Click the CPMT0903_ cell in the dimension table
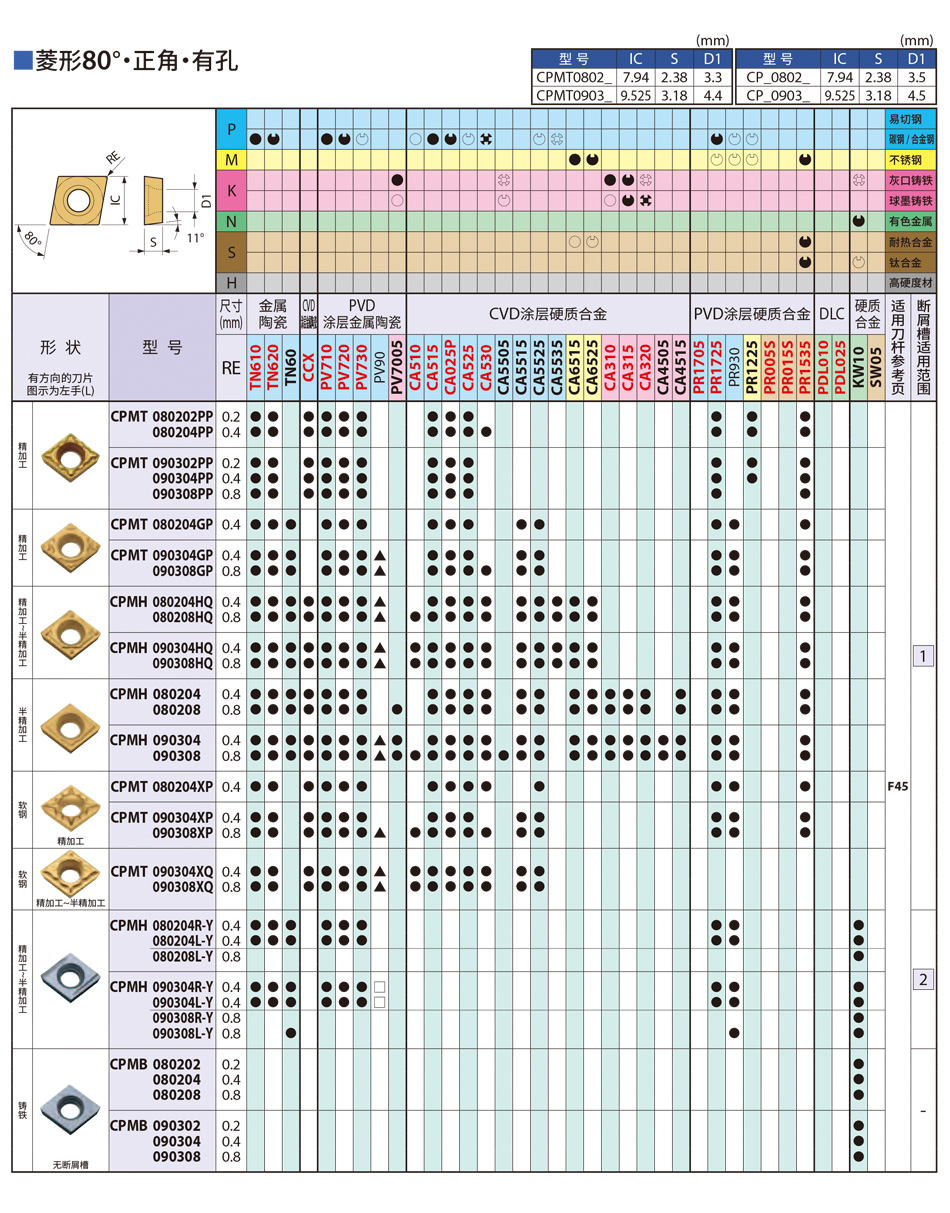The image size is (950, 1213). (572, 95)
